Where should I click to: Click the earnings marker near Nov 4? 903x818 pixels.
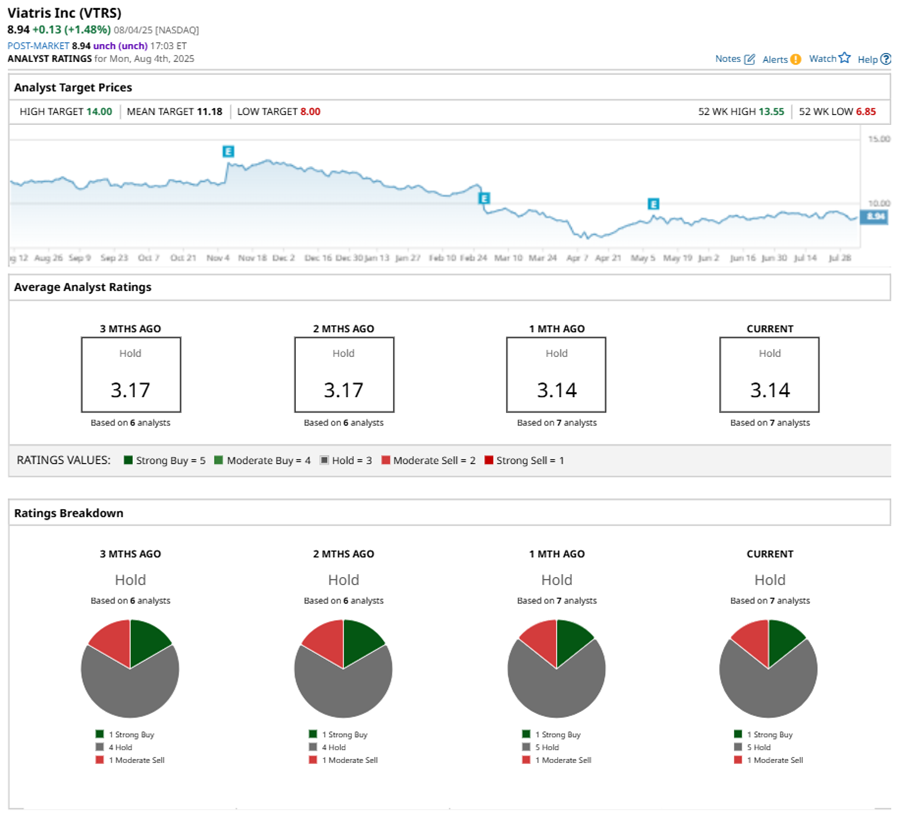pyautogui.click(x=228, y=152)
